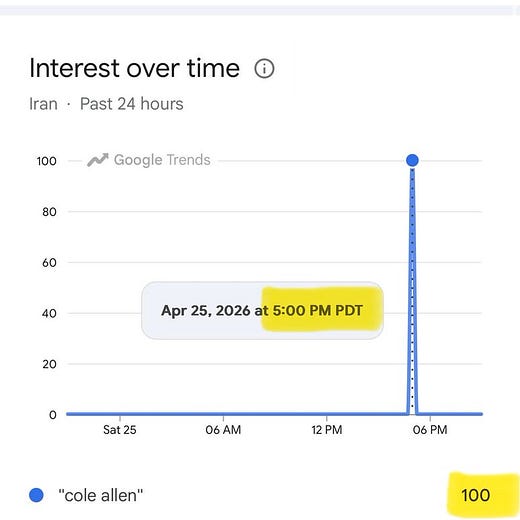Click the Iran region label

pos(43,104)
